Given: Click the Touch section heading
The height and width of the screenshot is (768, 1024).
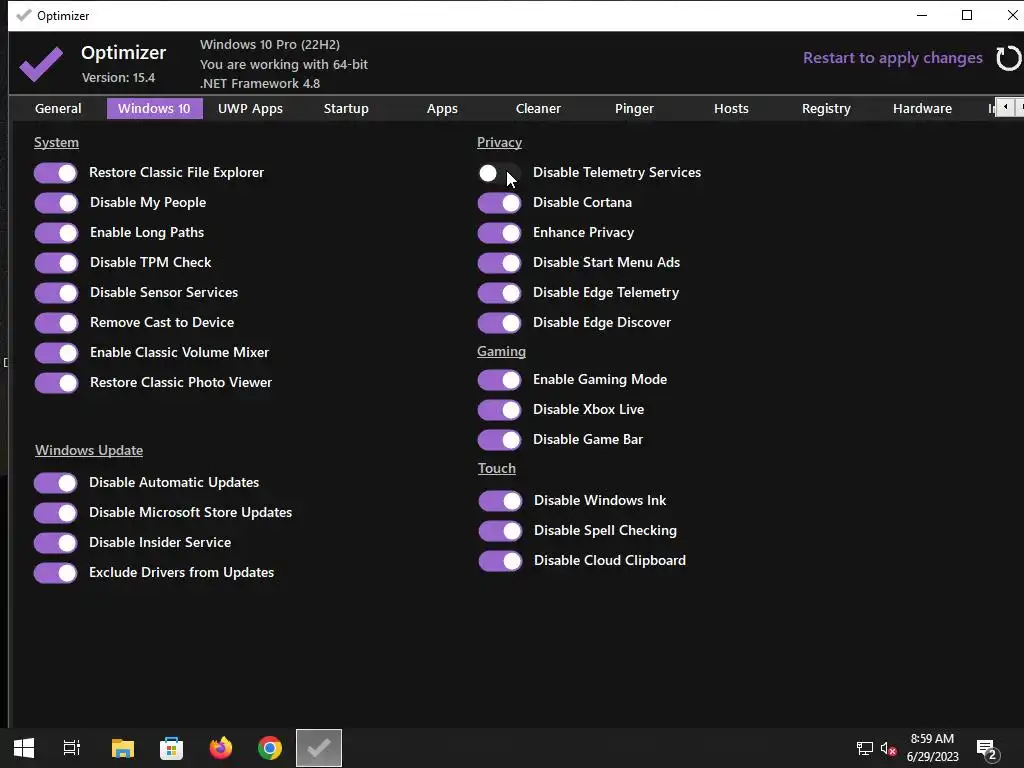Looking at the screenshot, I should point(496,468).
